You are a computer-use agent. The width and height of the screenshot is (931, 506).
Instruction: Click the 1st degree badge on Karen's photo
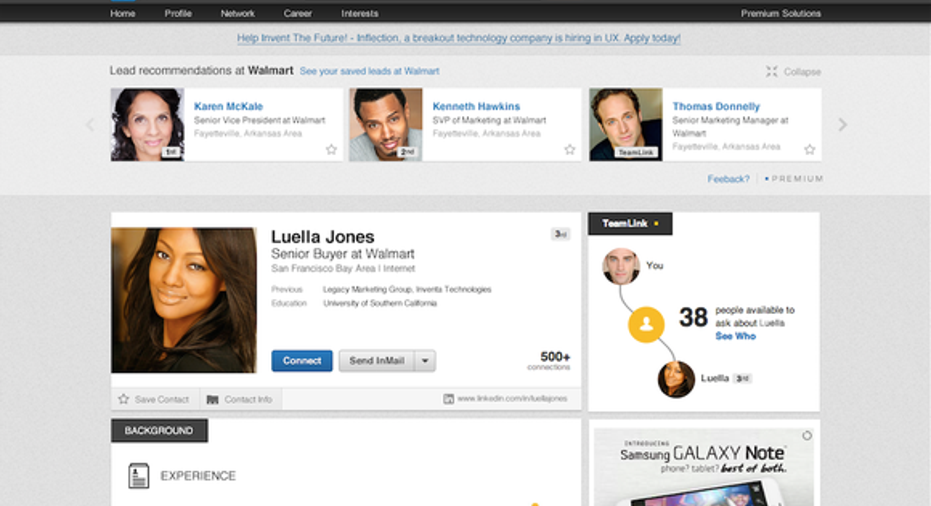pos(171,152)
